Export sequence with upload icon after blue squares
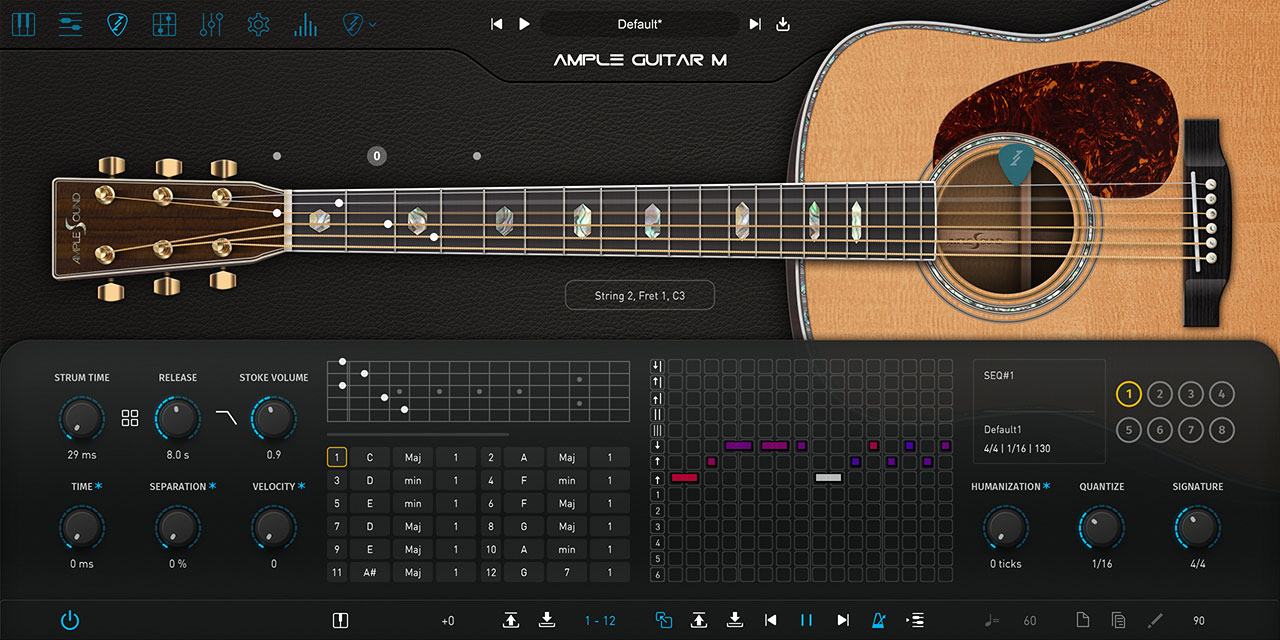Image resolution: width=1280 pixels, height=640 pixels. coord(699,620)
